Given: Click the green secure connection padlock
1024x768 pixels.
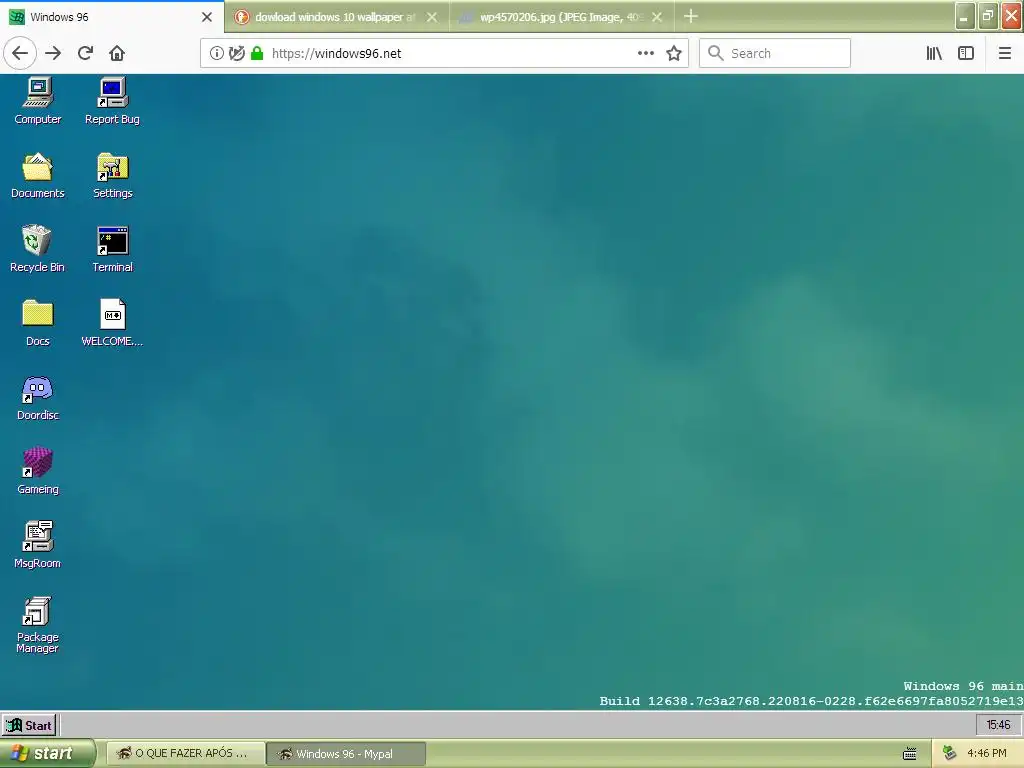Looking at the screenshot, I should click(x=257, y=53).
